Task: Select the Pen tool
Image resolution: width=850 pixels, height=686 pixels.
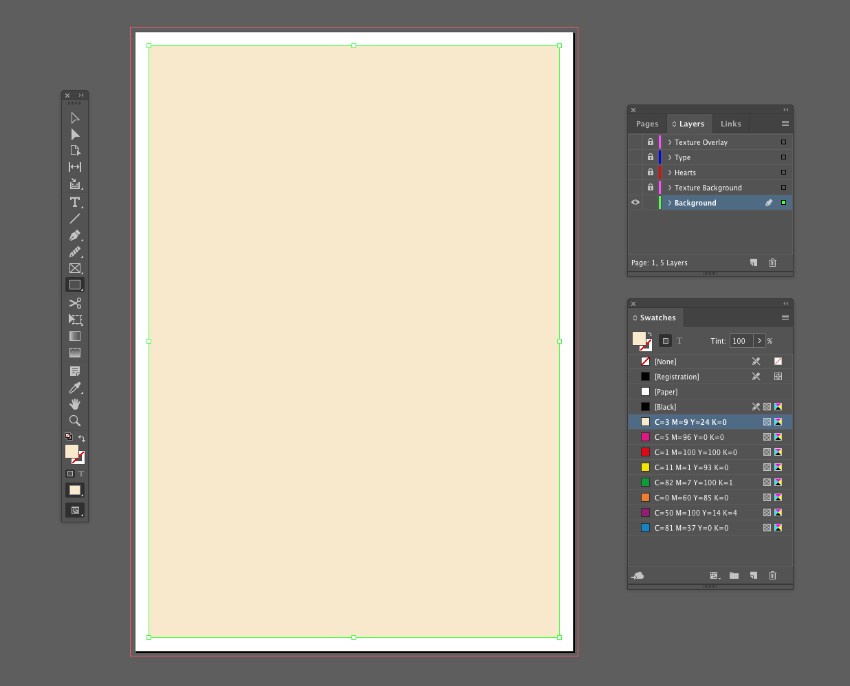Action: click(x=73, y=233)
